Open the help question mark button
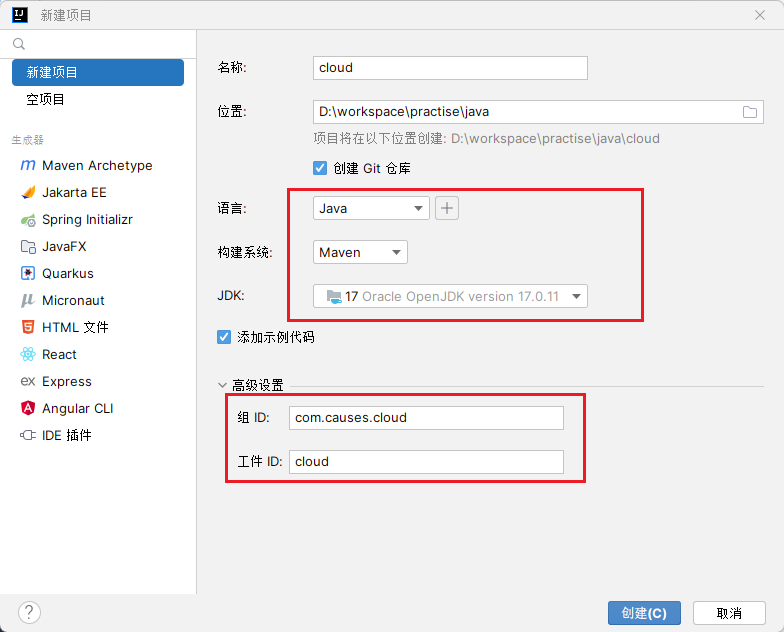Image resolution: width=784 pixels, height=632 pixels. [29, 612]
